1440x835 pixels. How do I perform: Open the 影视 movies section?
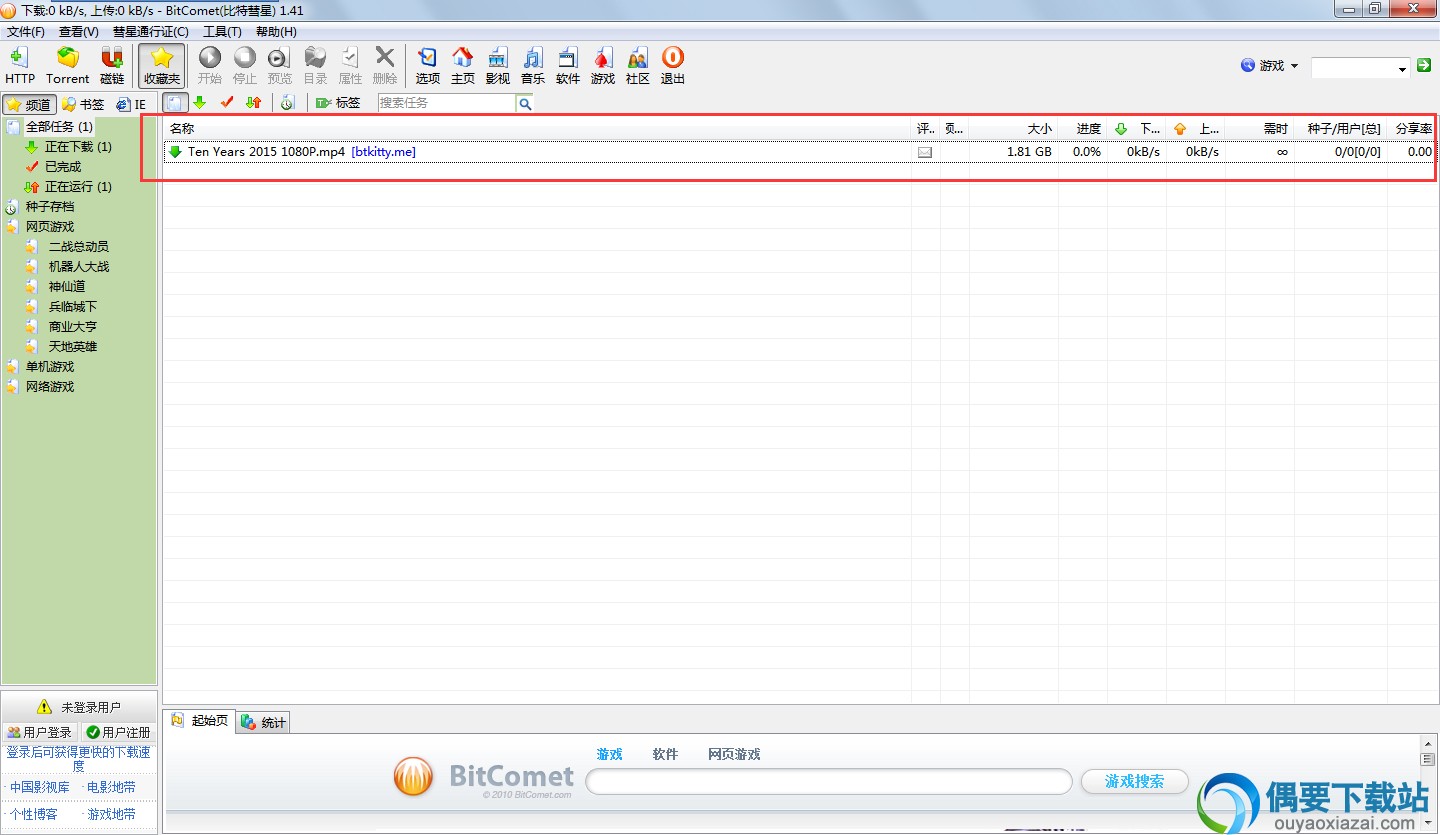pyautogui.click(x=498, y=65)
